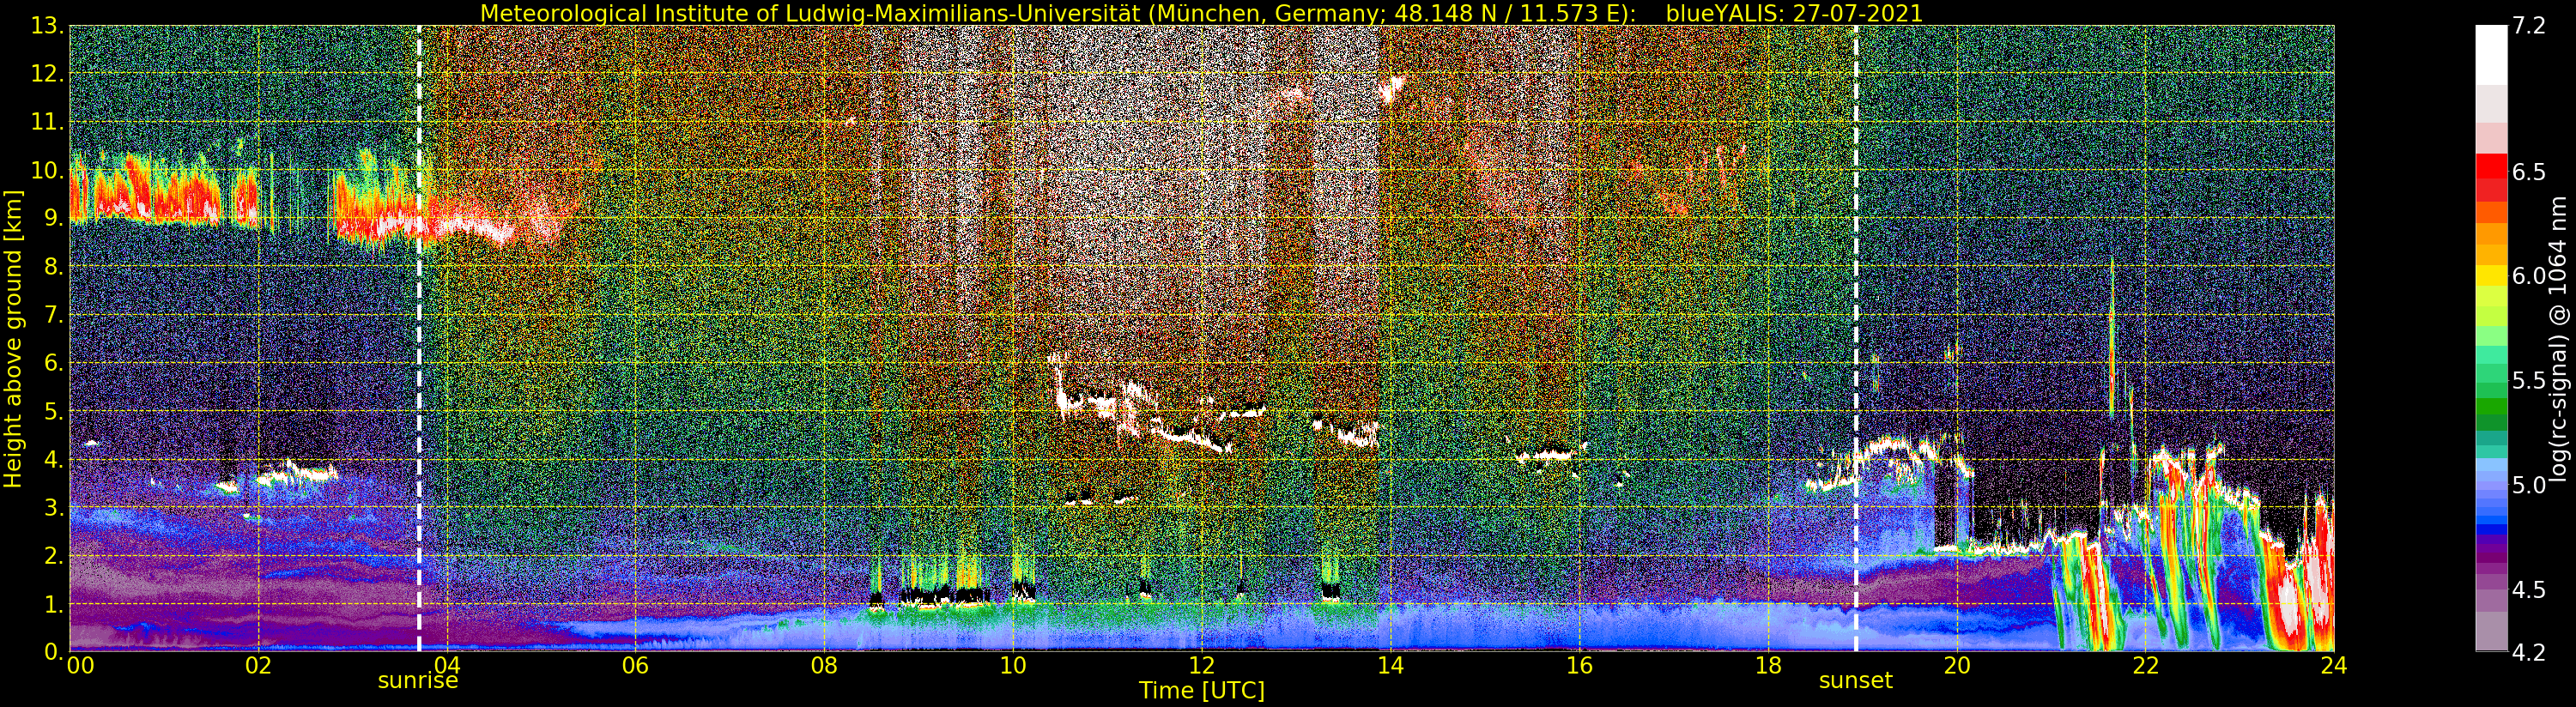Click the colorbar value 7.2
Screen dimensions: 2576x707
click(2529, 27)
